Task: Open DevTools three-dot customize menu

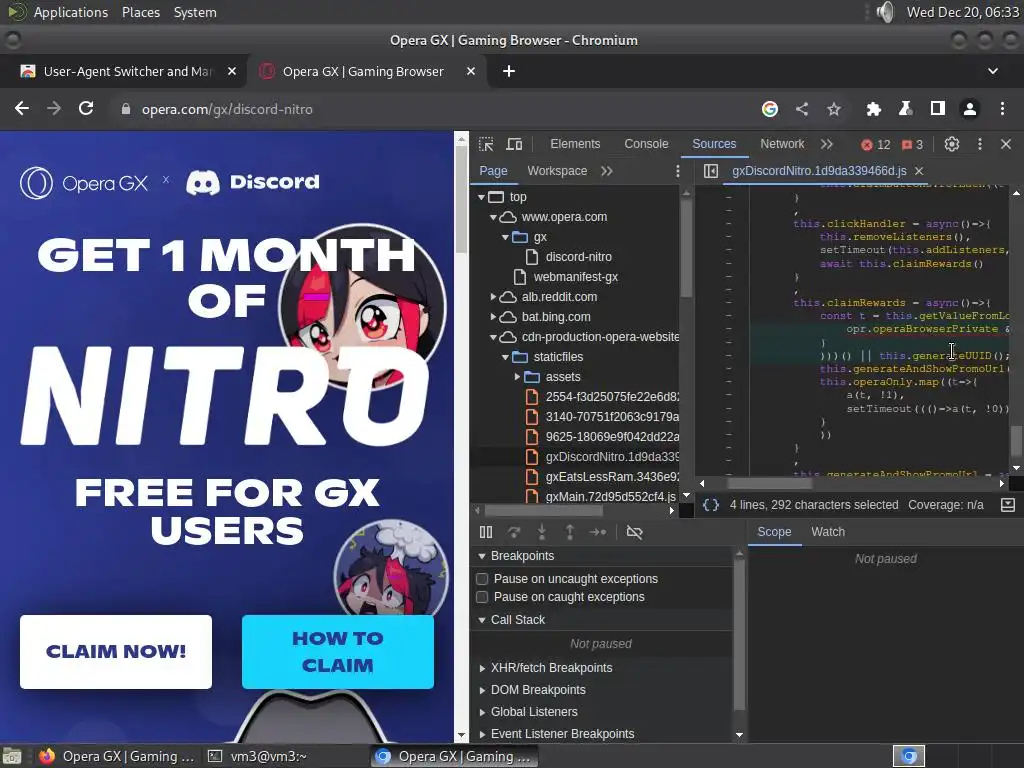Action: [980, 144]
